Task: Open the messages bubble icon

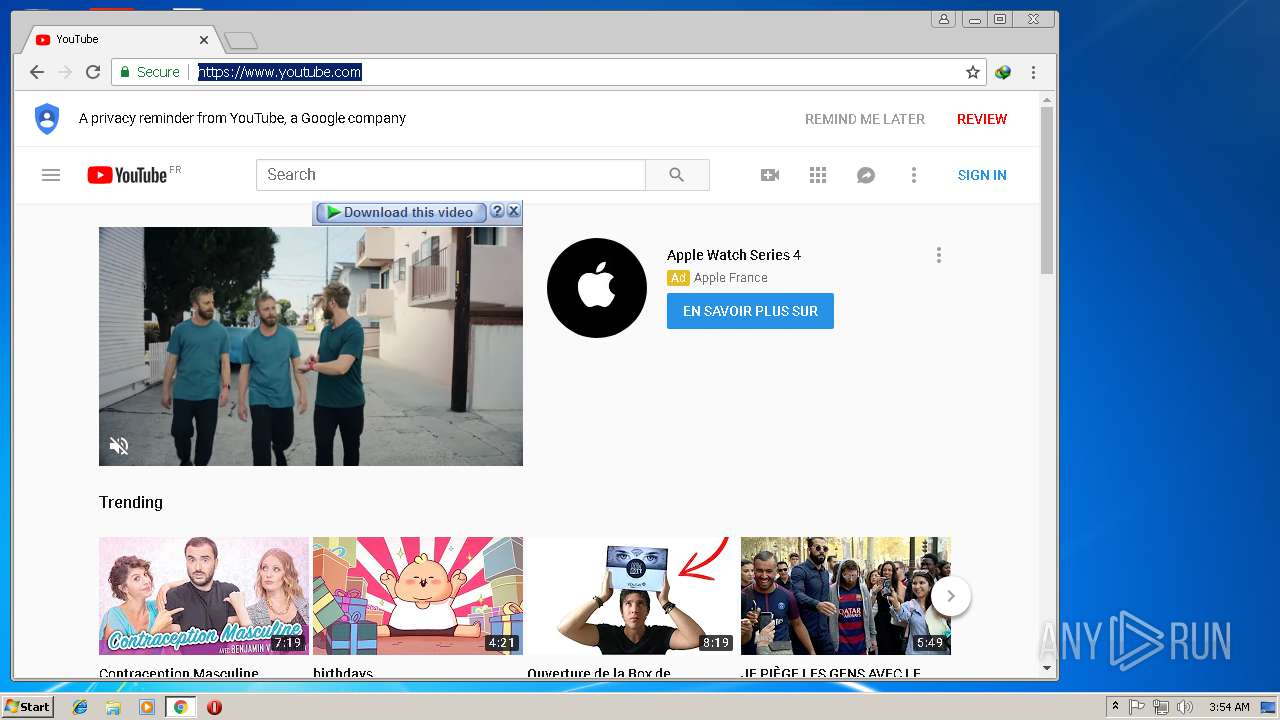Action: point(866,175)
